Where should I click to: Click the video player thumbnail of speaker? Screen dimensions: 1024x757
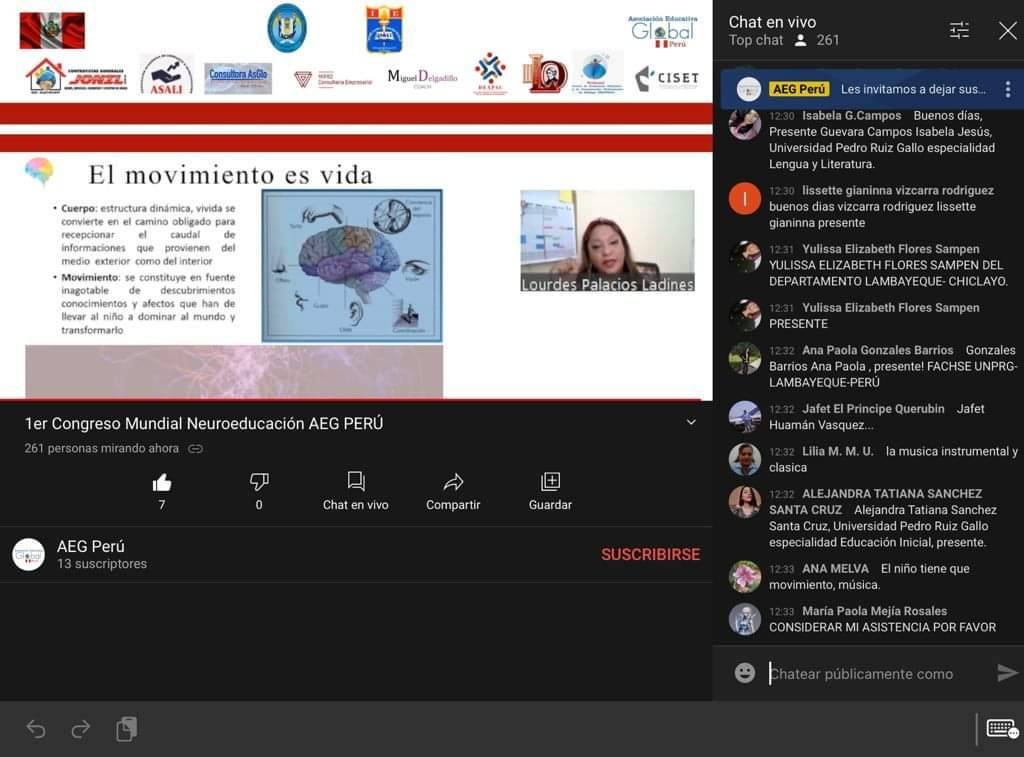pos(607,241)
